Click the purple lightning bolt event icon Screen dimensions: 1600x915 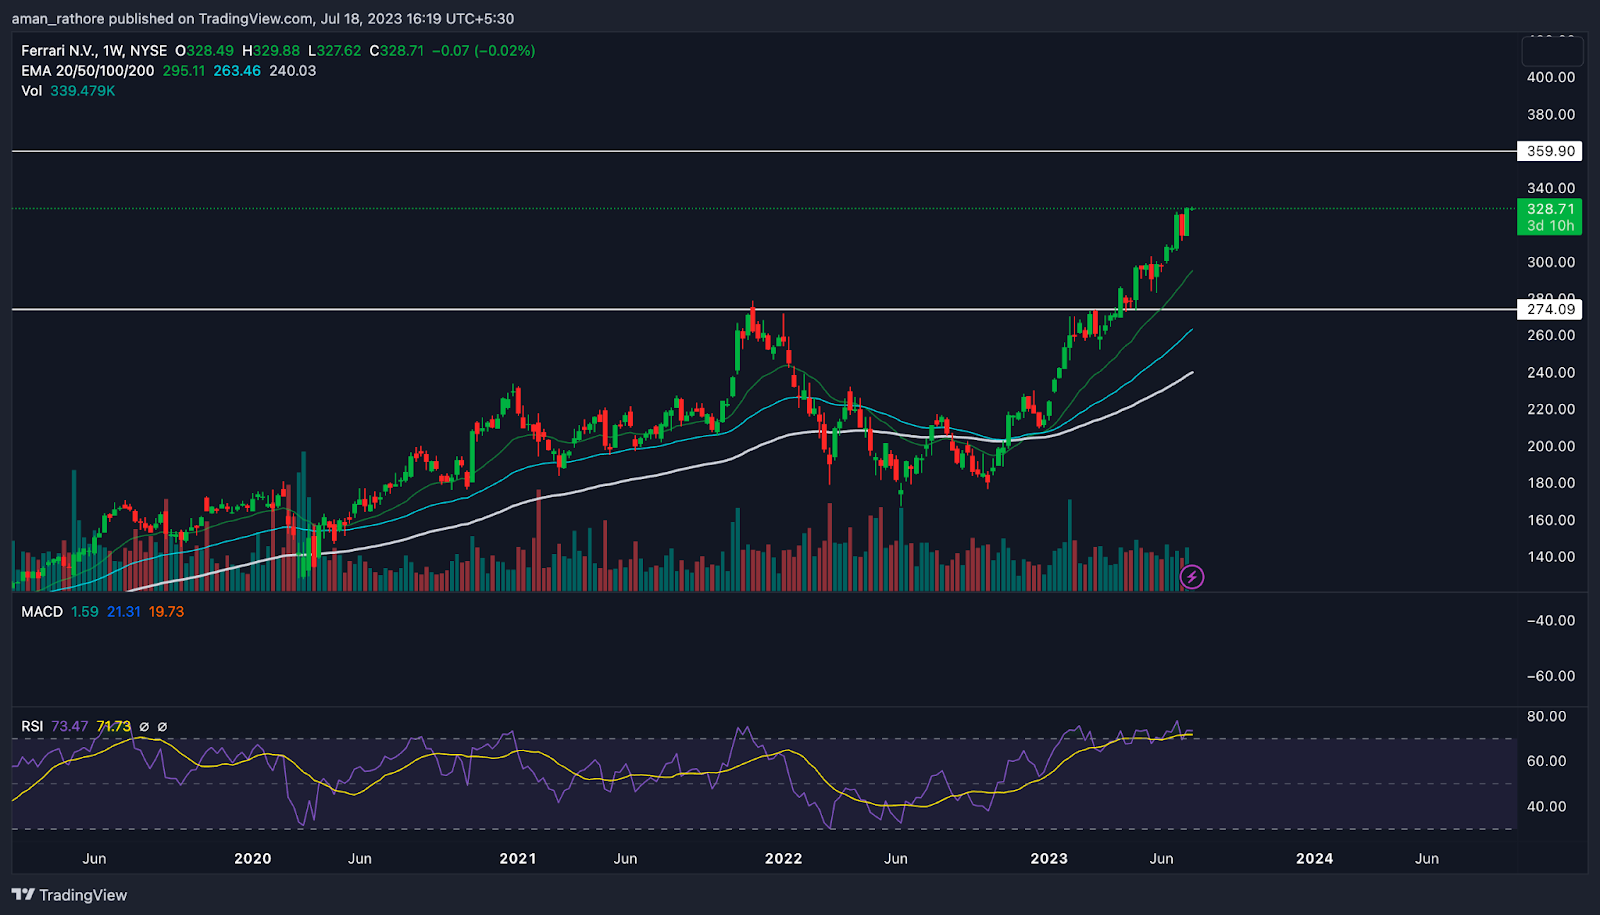[1191, 577]
